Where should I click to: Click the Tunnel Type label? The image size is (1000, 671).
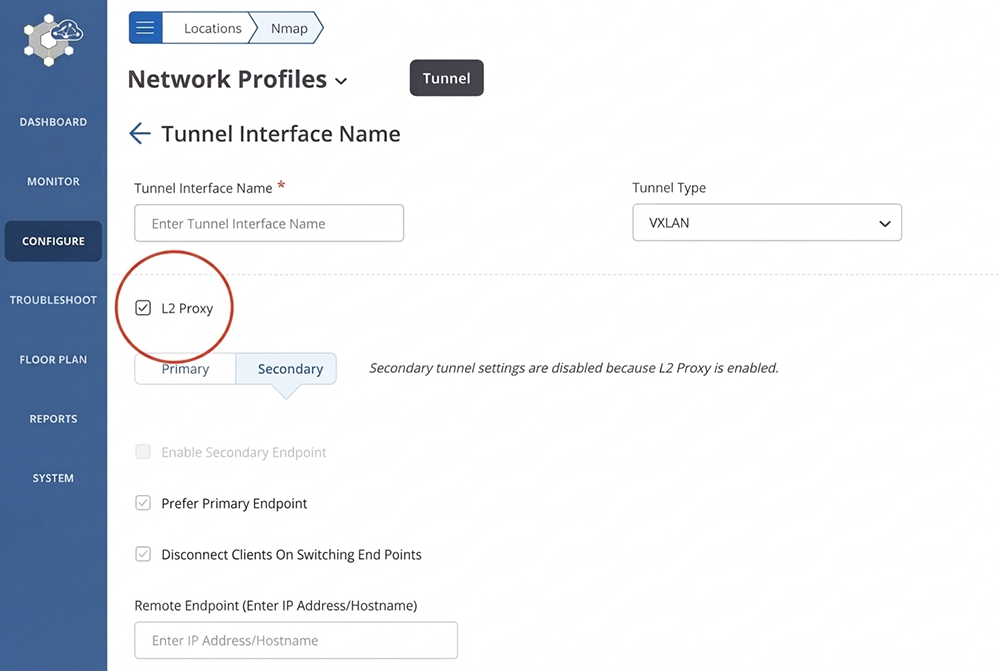[x=669, y=188]
